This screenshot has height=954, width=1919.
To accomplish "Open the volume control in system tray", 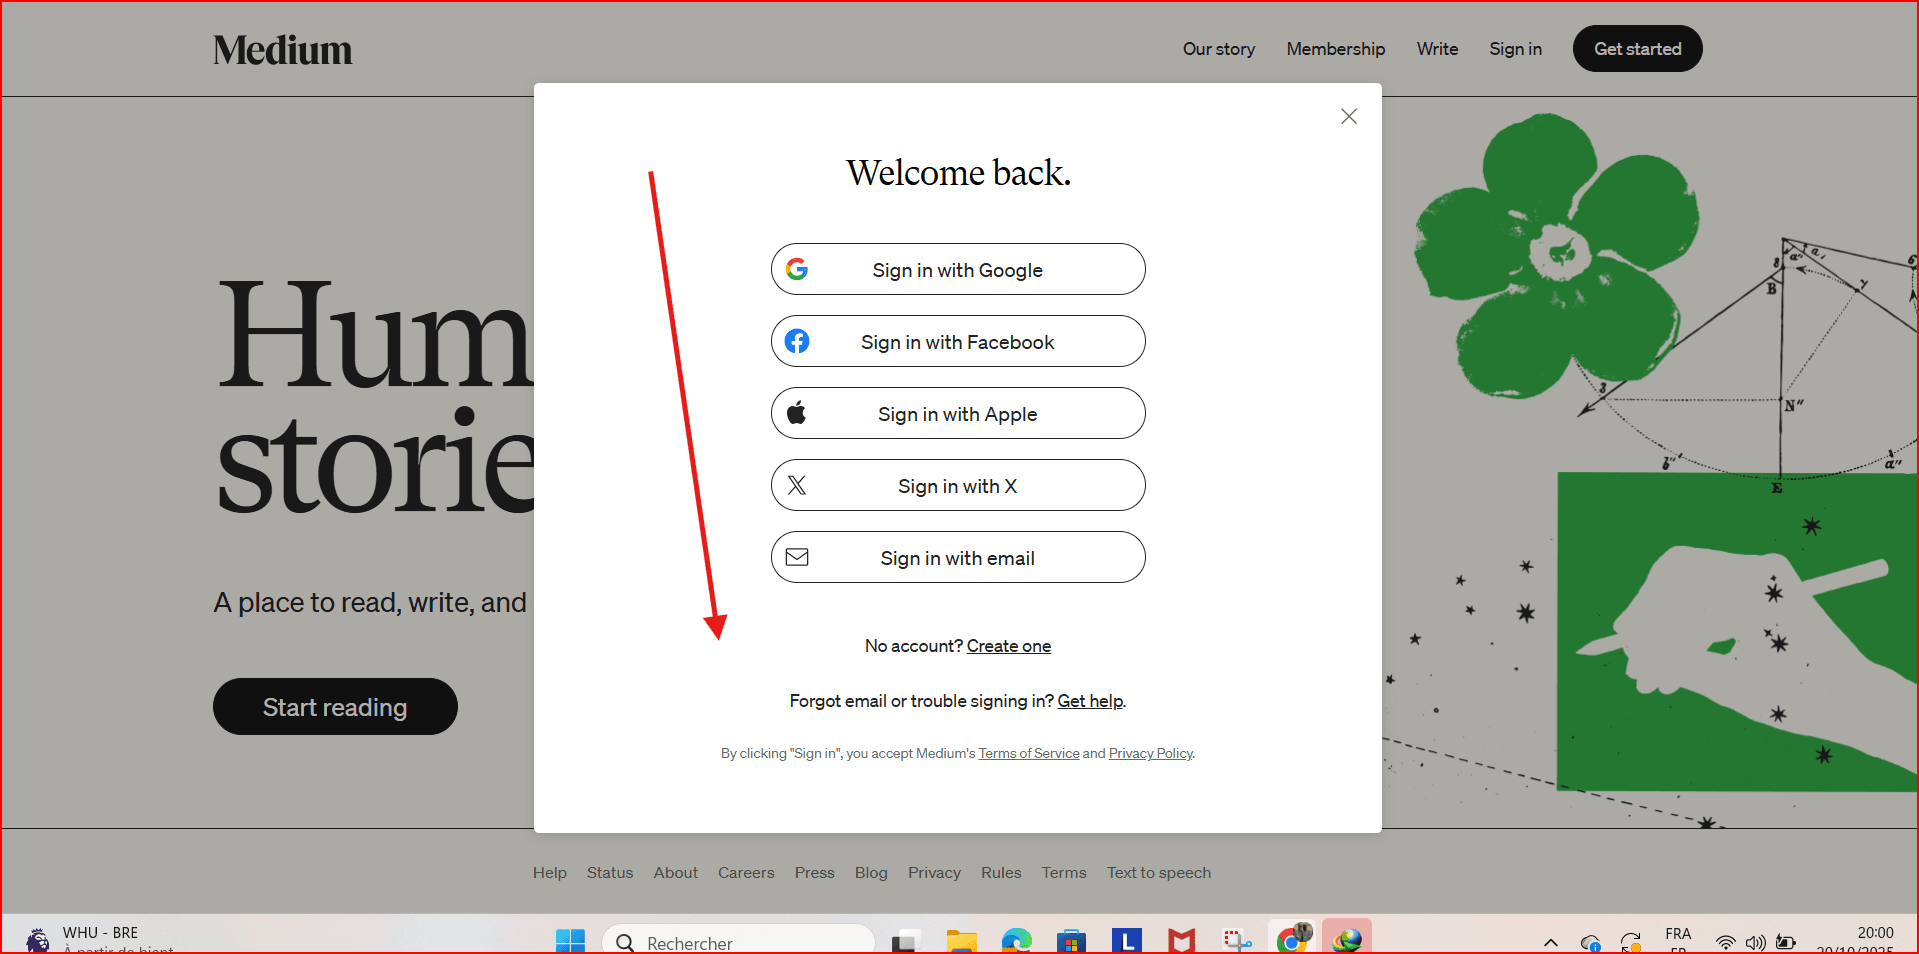I will (1755, 942).
